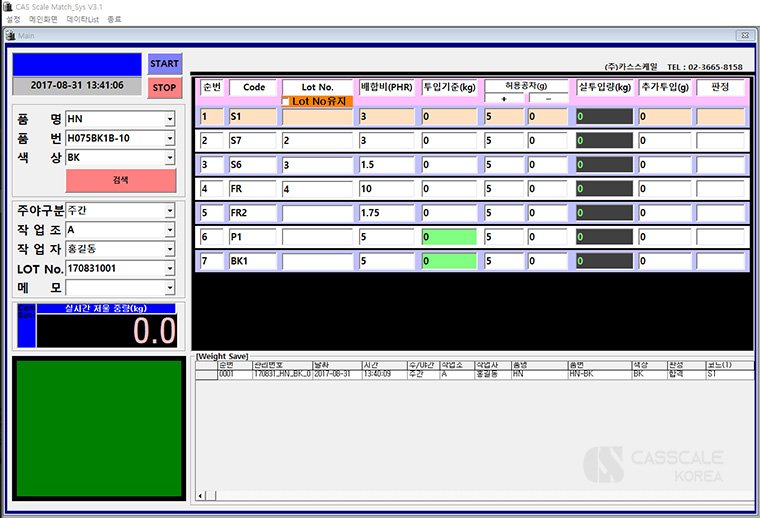This screenshot has width=760, height=518.
Task: Click left arrow of Weight Save scrollbar
Action: (199, 495)
